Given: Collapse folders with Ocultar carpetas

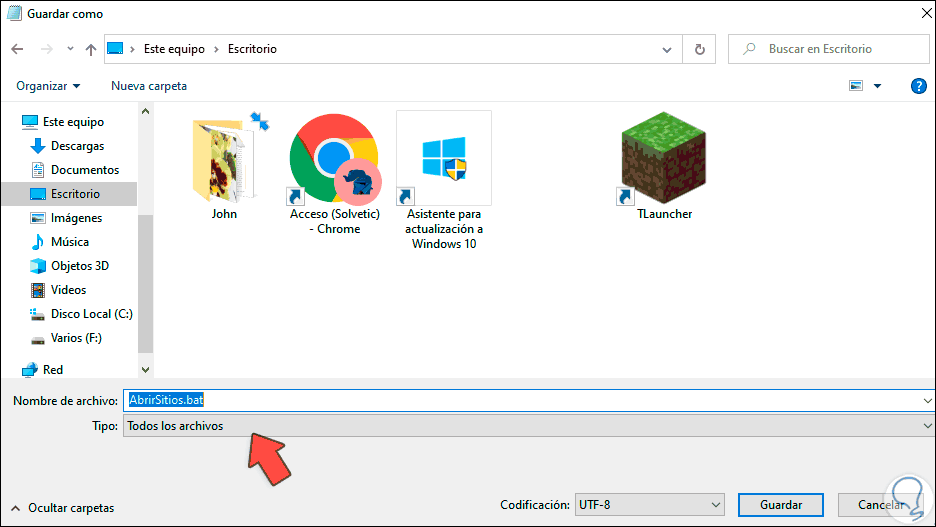Looking at the screenshot, I should tap(63, 508).
